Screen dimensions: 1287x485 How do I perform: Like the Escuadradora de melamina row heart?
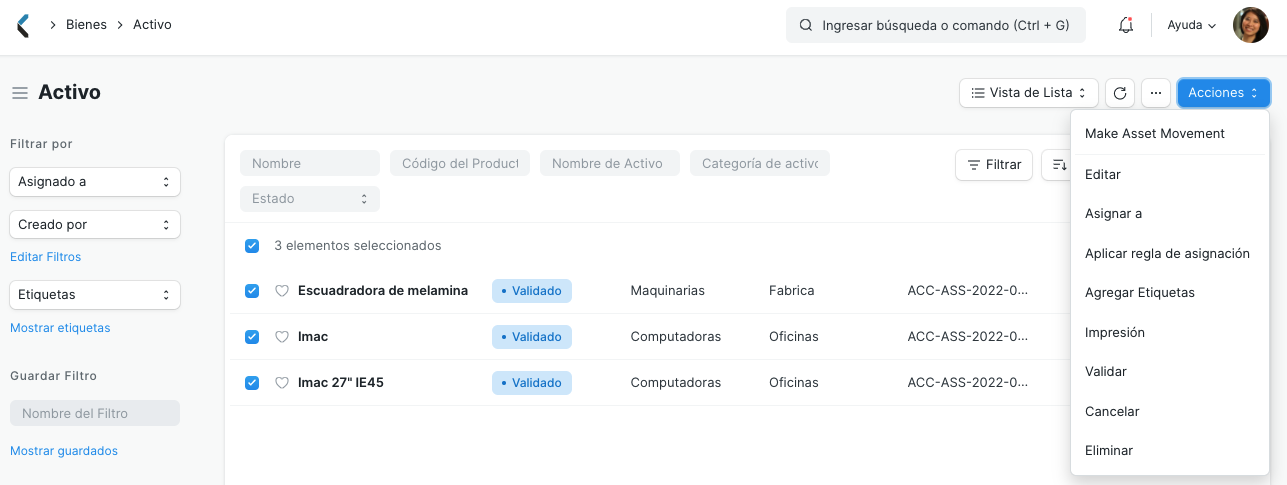click(281, 291)
